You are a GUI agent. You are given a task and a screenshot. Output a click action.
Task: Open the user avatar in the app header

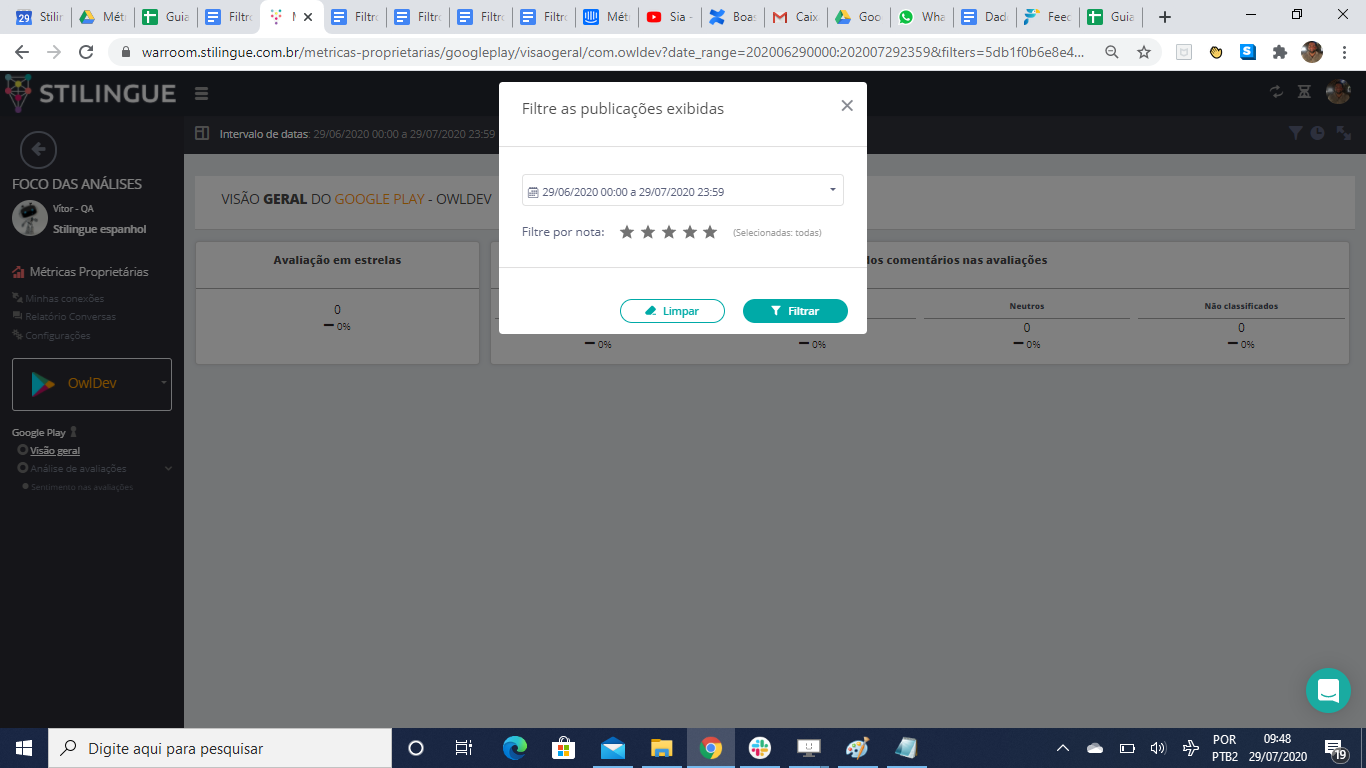pos(1338,92)
